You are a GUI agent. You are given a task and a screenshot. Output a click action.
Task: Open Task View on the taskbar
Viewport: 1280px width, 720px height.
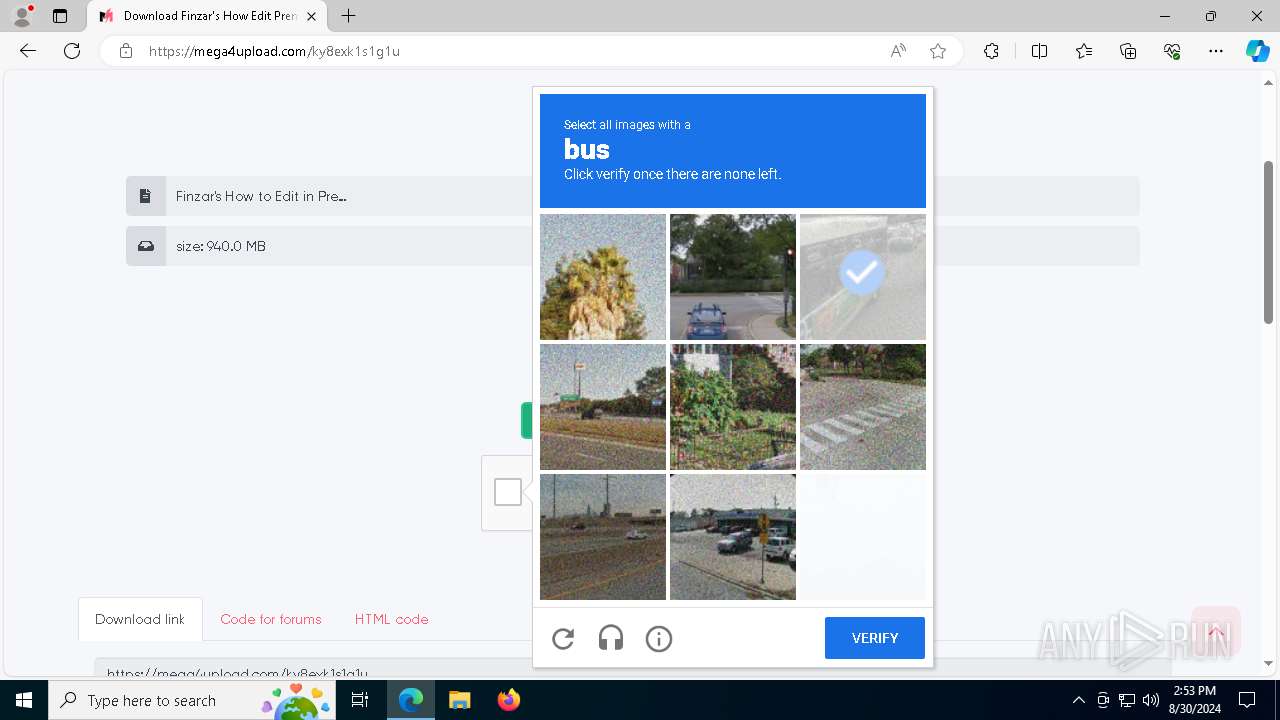[360, 700]
